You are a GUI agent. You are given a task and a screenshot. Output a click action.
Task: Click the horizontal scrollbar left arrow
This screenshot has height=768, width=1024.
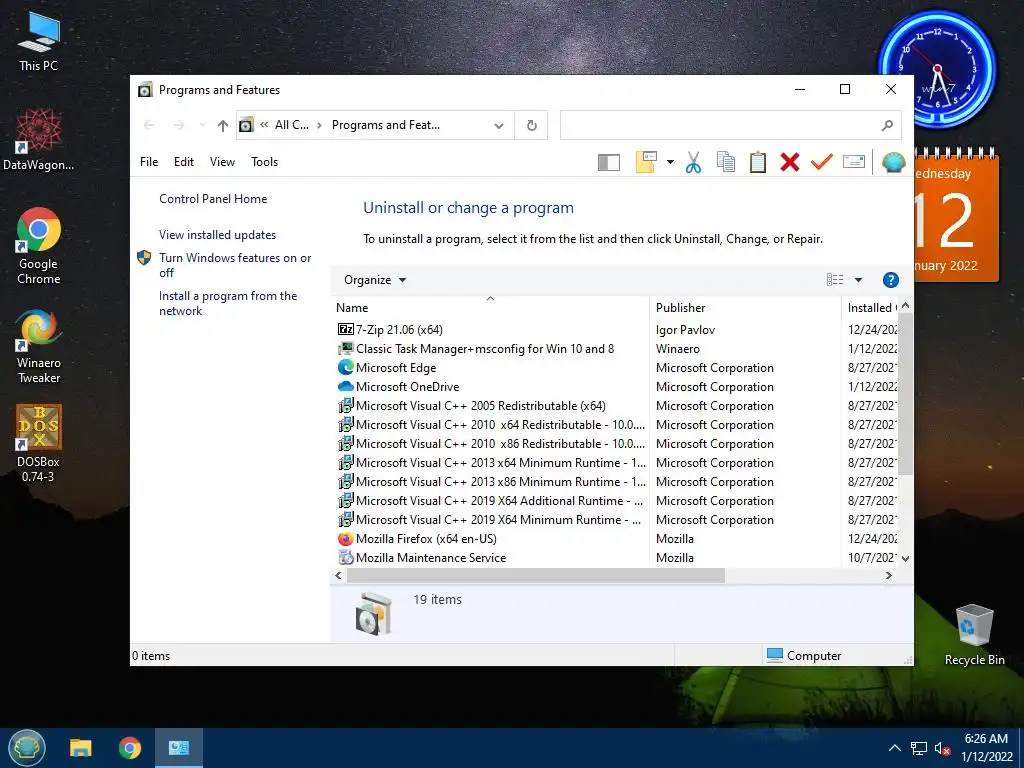point(338,575)
